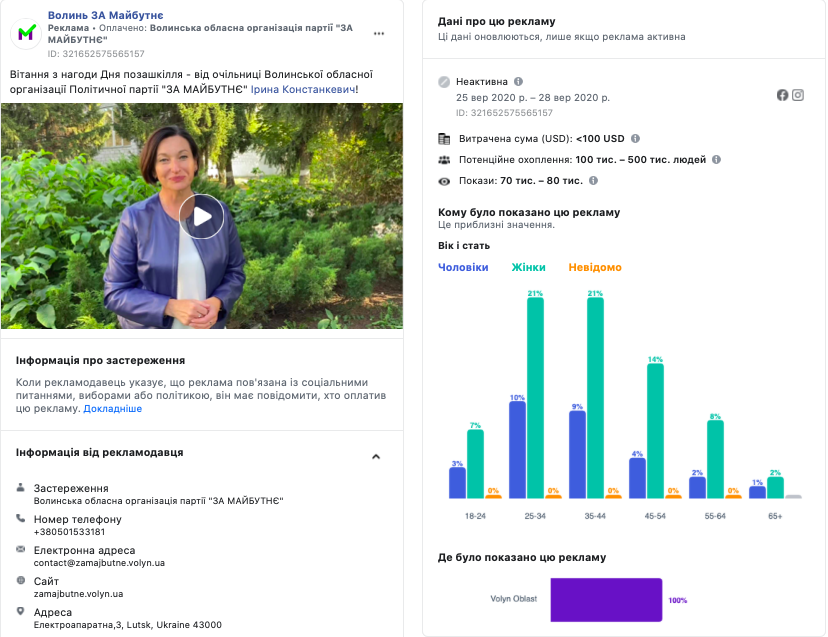Click the Facebook platform icon
The width and height of the screenshot is (828, 637).
tap(782, 95)
